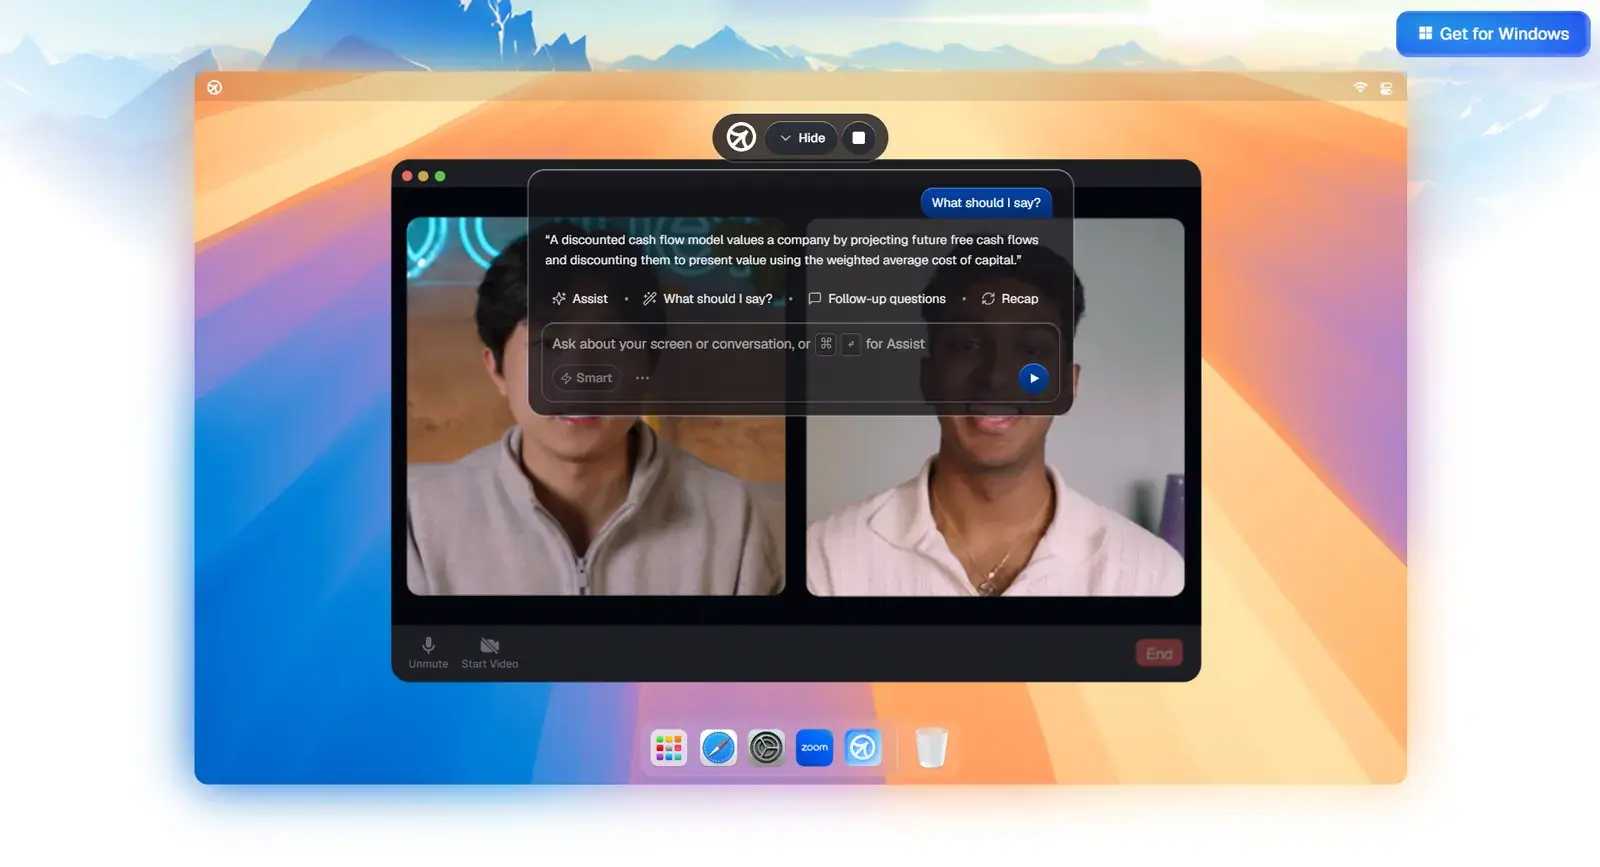Select Follow-up questions action
This screenshot has width=1600, height=867.
(877, 299)
